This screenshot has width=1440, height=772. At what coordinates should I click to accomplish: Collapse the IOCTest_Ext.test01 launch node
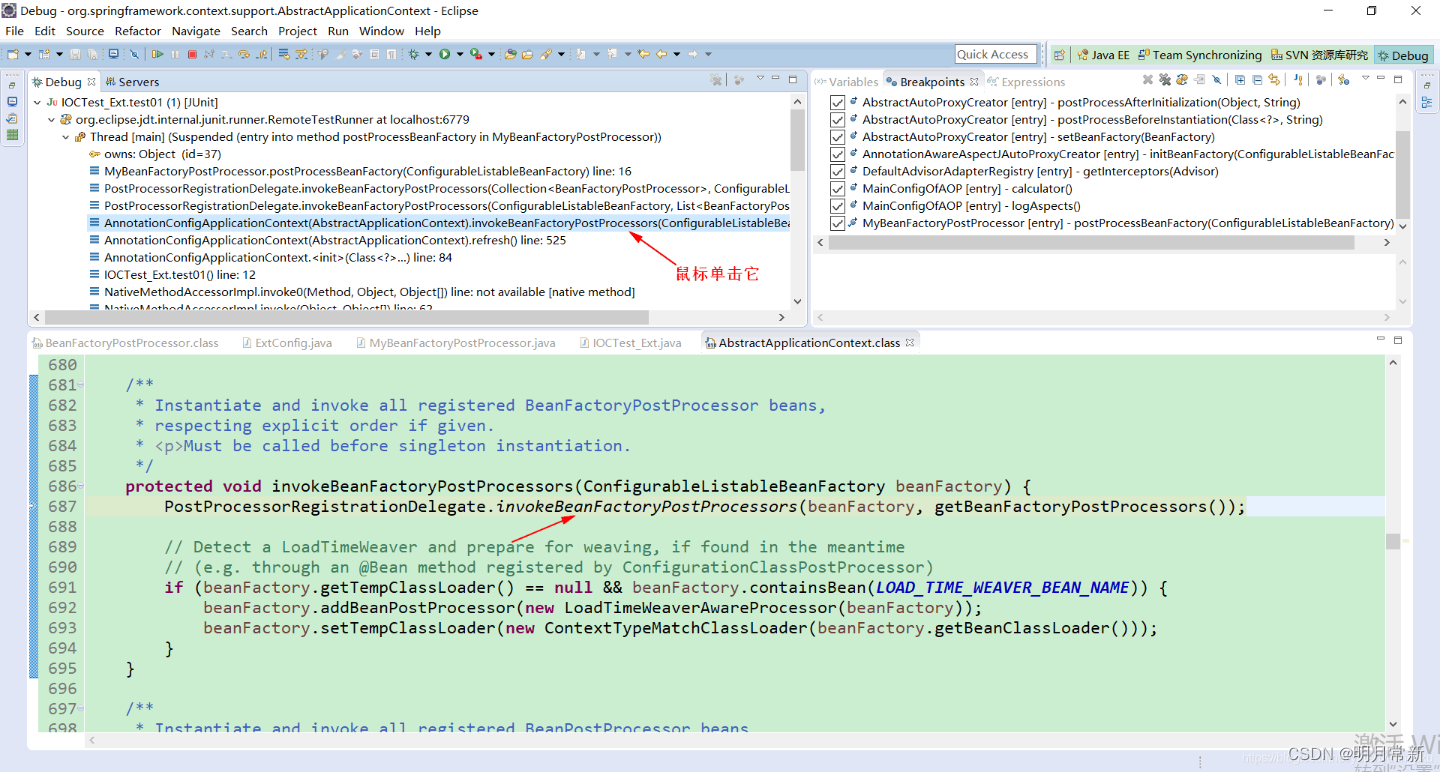37,102
